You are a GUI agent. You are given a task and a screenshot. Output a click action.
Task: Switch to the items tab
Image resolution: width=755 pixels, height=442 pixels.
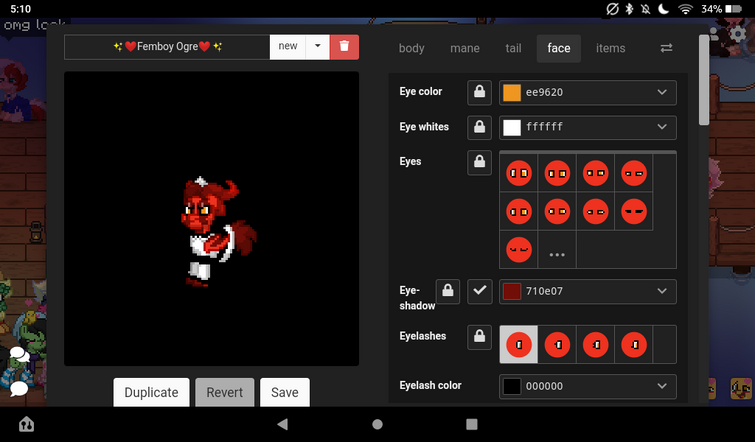pos(611,48)
